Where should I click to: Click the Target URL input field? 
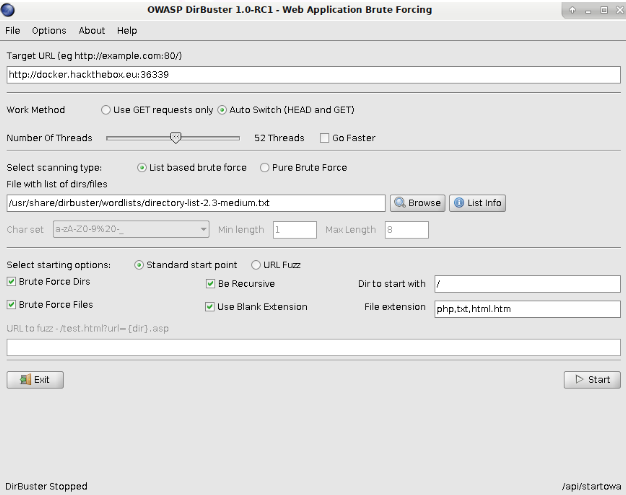pyautogui.click(x=313, y=75)
